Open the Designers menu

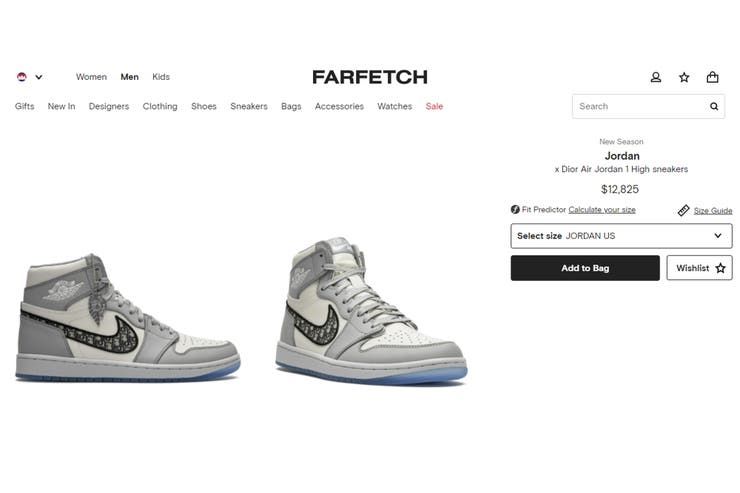[x=109, y=106]
